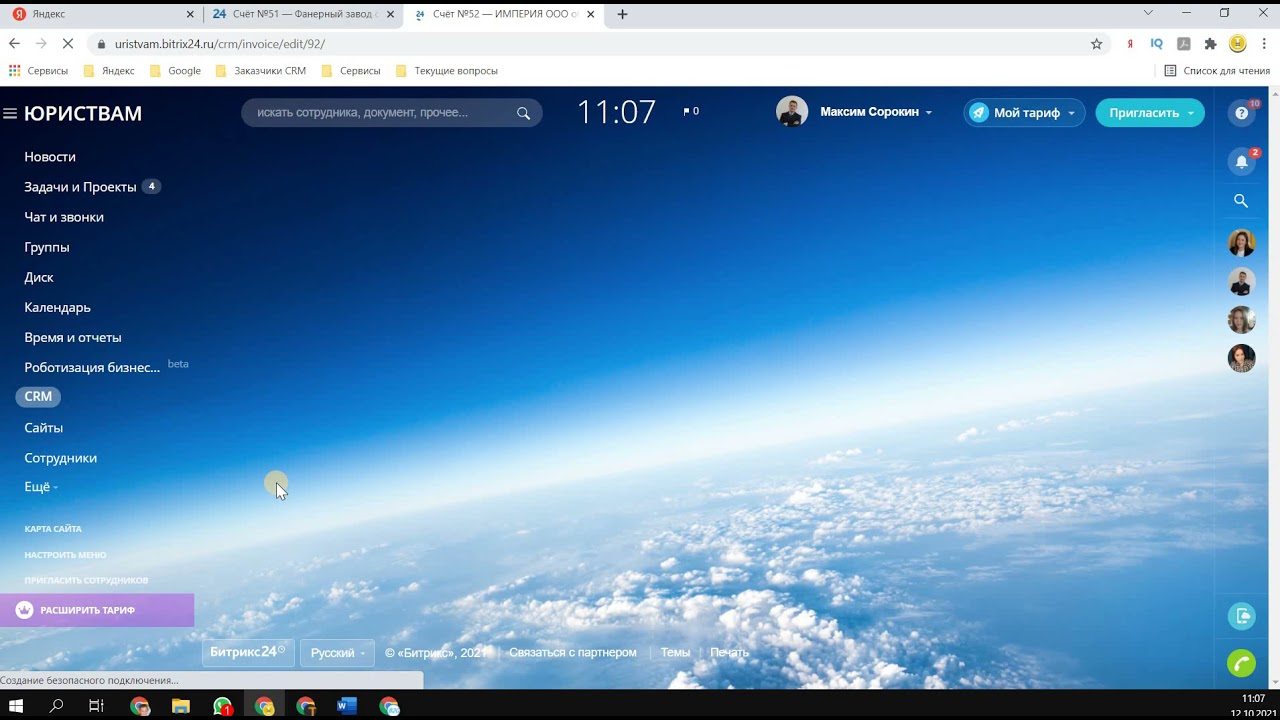Open the Windows Task View button
The image size is (1280, 720).
96,706
